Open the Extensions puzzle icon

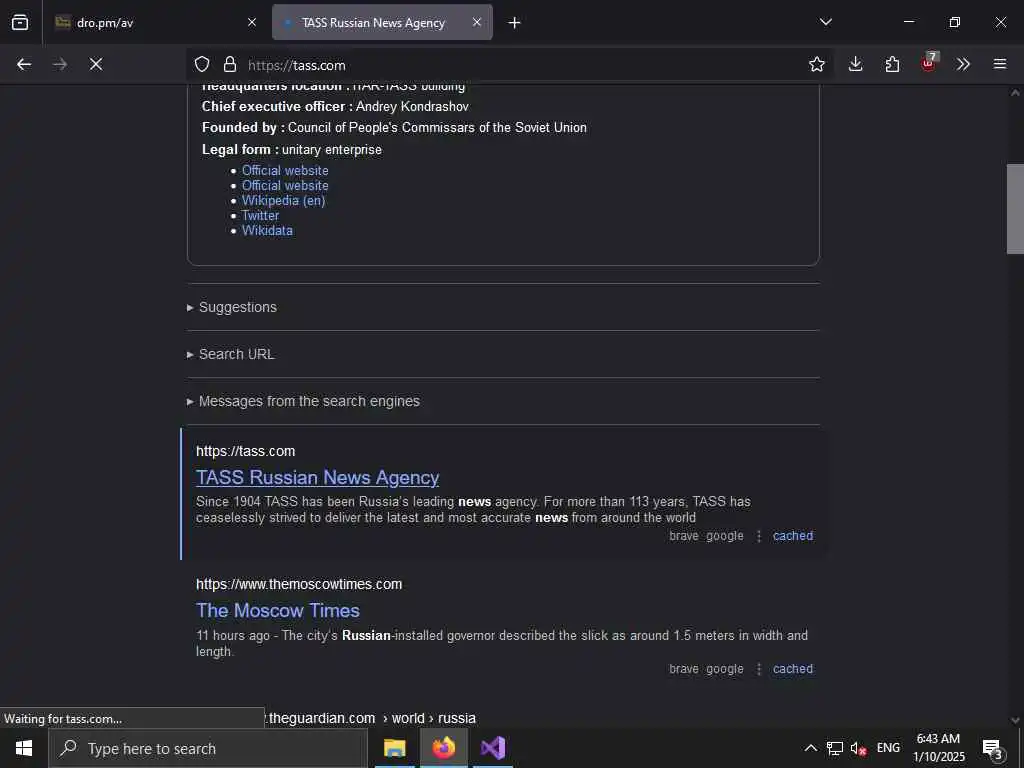[892, 64]
